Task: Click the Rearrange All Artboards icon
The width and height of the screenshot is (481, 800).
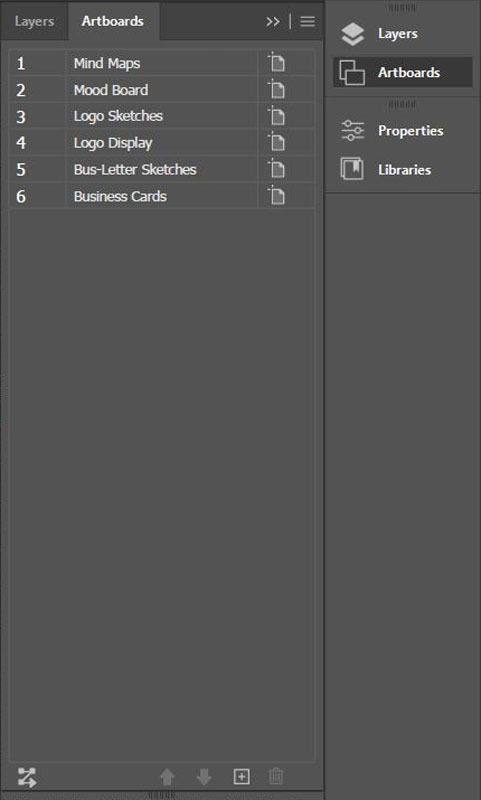Action: [x=27, y=777]
